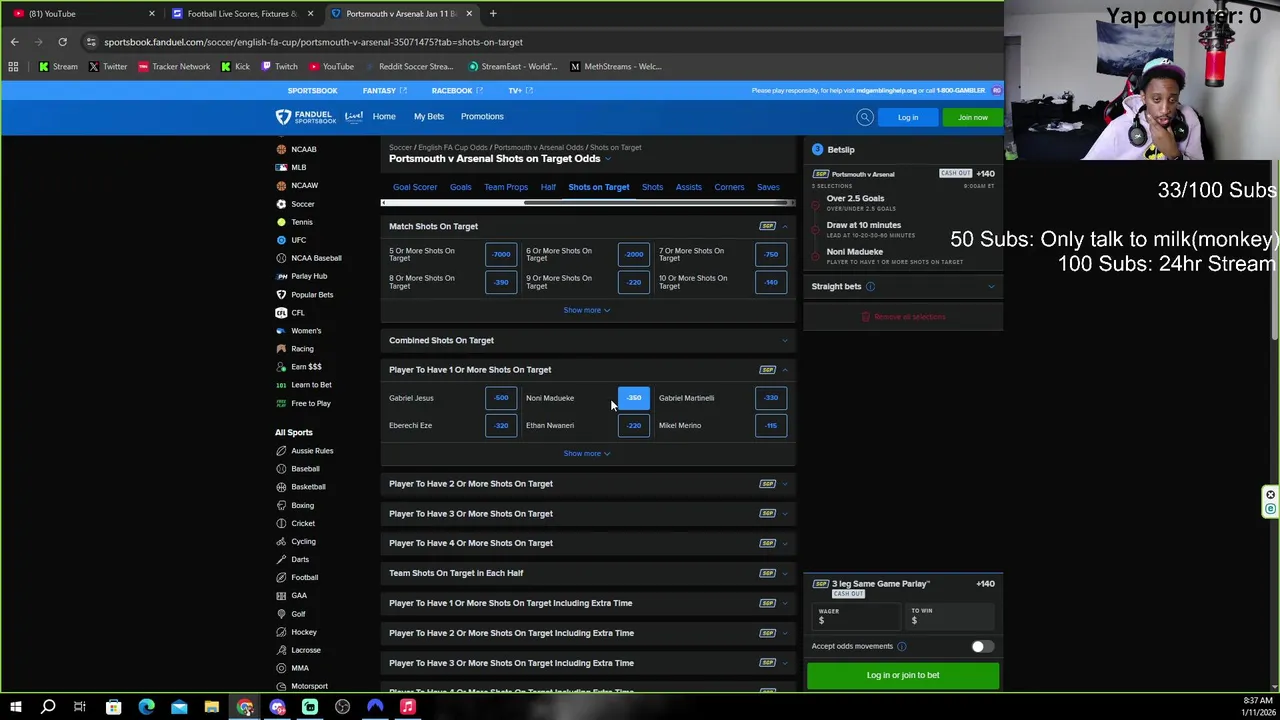The height and width of the screenshot is (720, 1280).
Task: Open OBS Studio from taskbar
Action: point(343,707)
